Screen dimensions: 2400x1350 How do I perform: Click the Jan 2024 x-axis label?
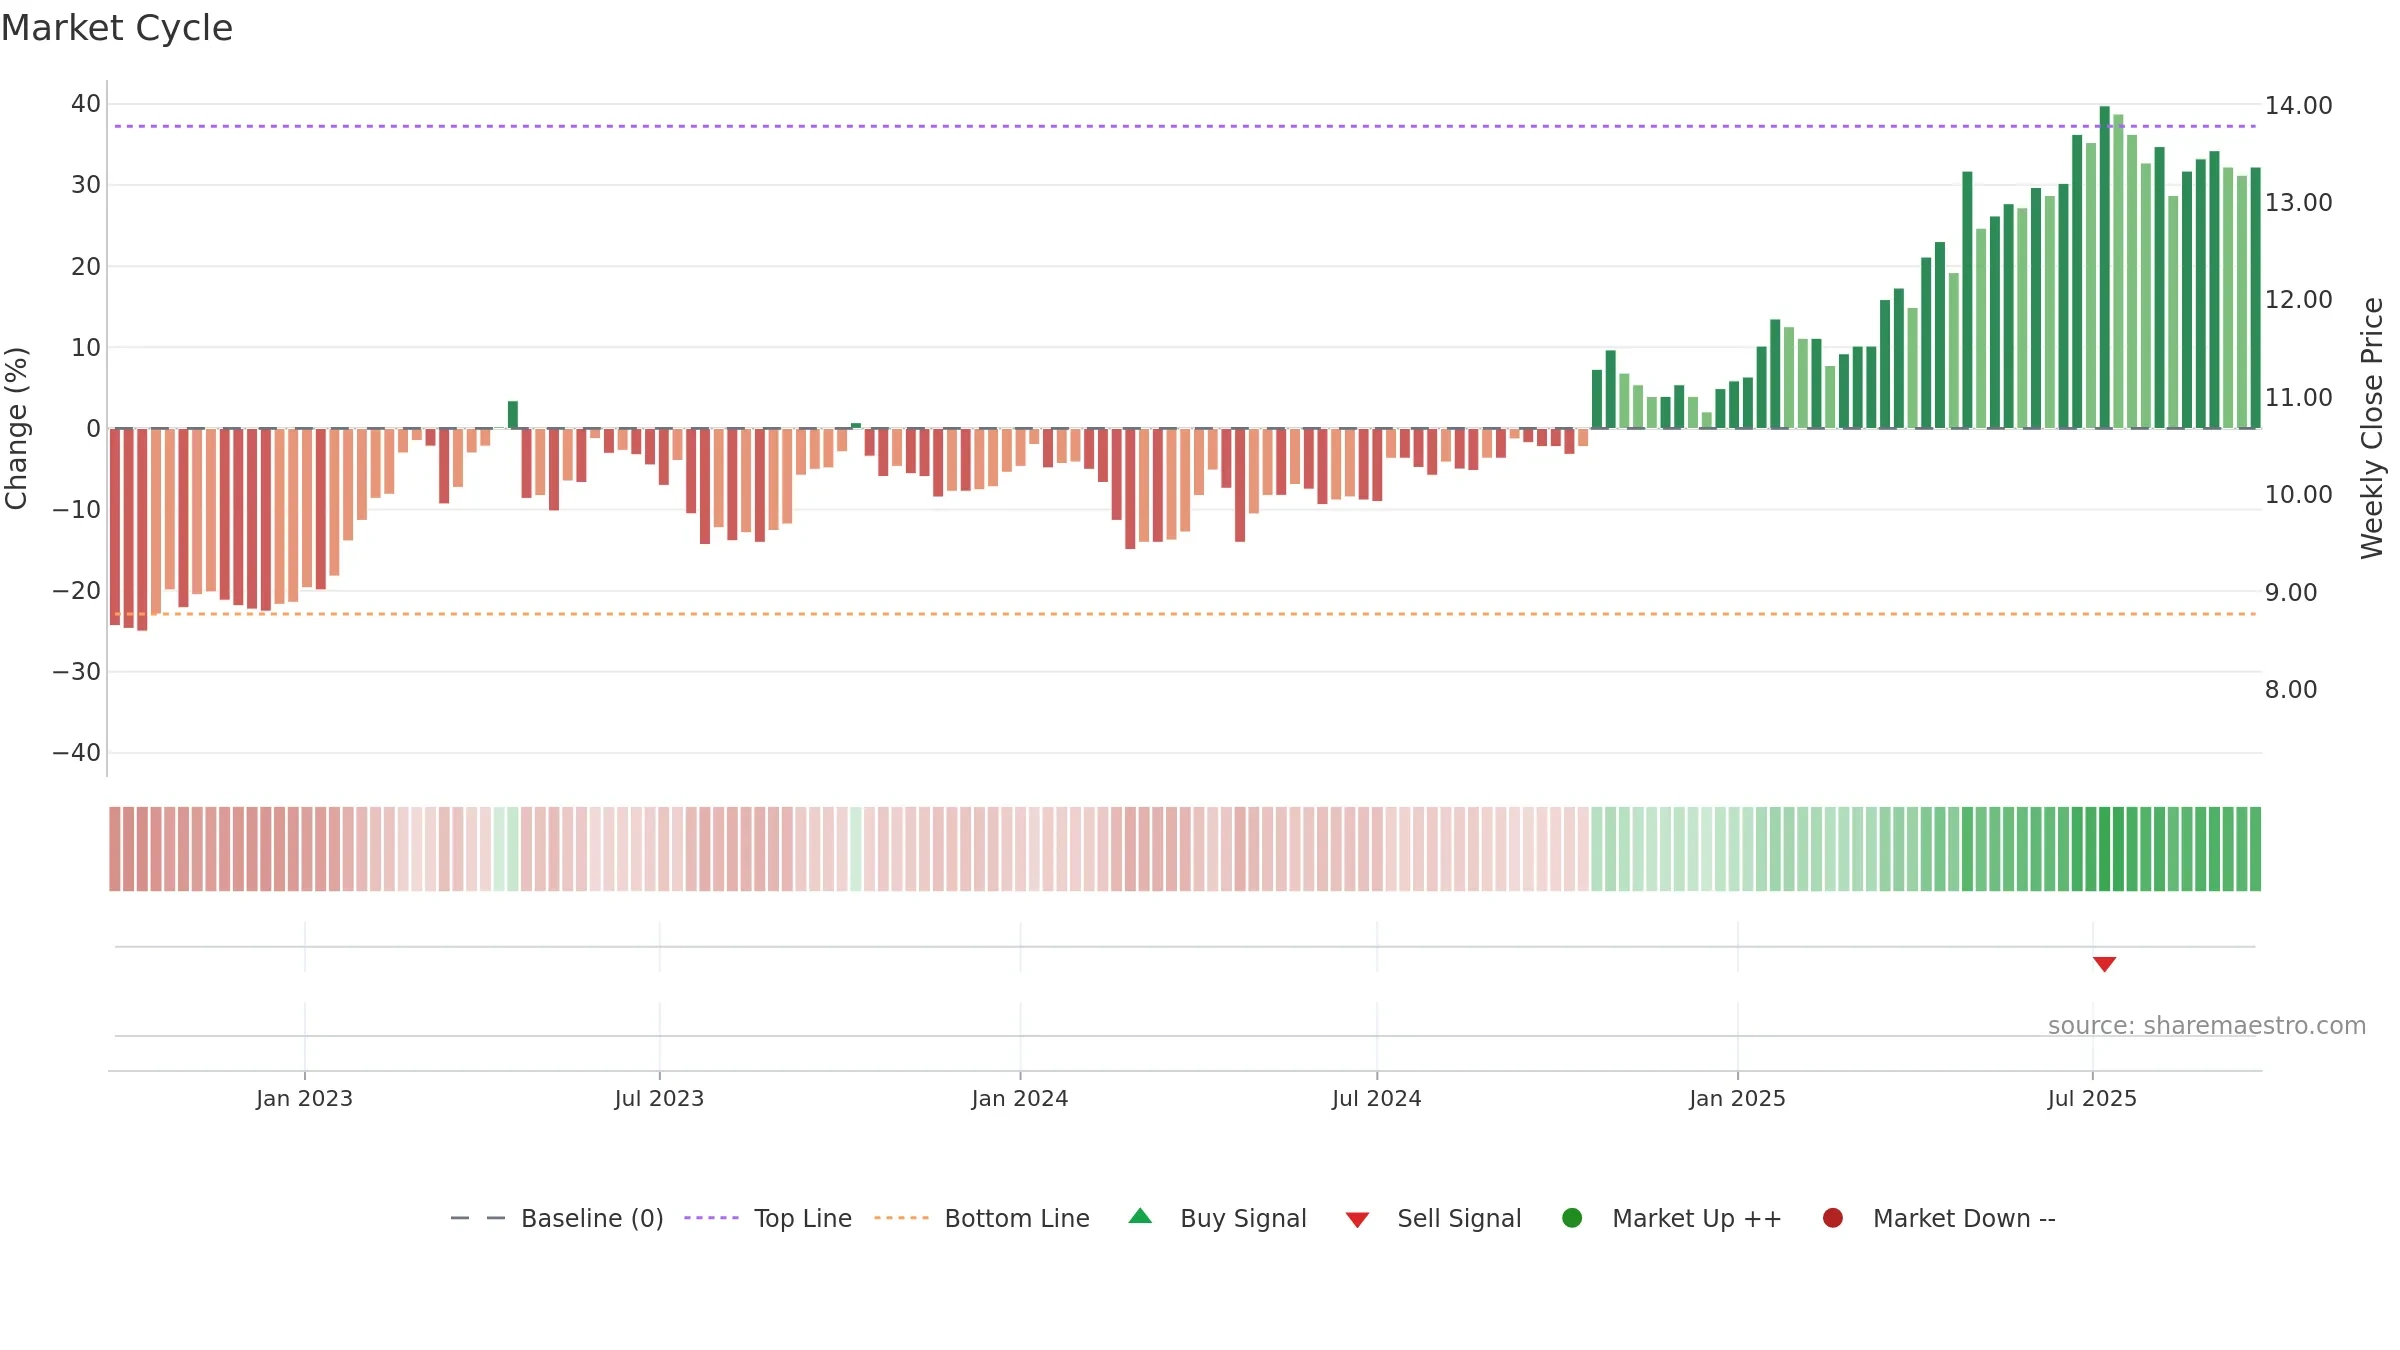pos(1020,1098)
